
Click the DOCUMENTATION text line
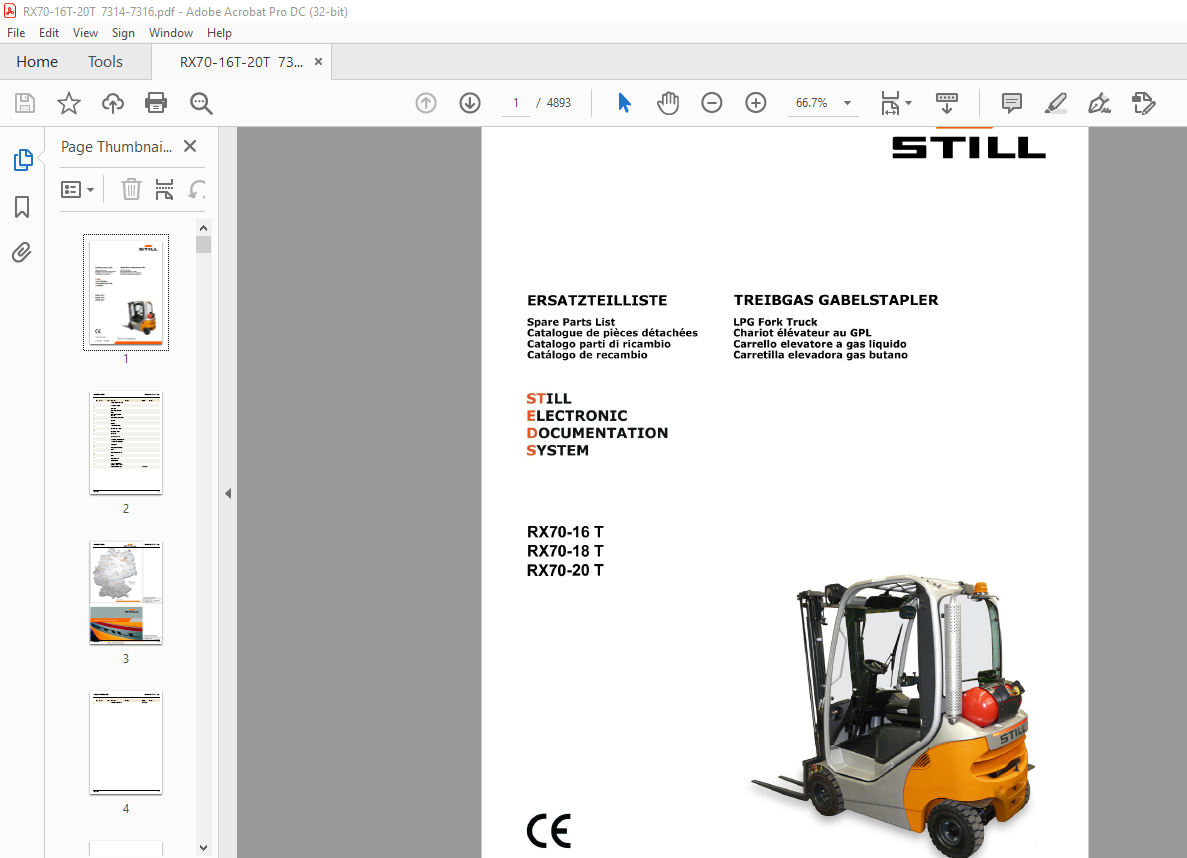[597, 433]
